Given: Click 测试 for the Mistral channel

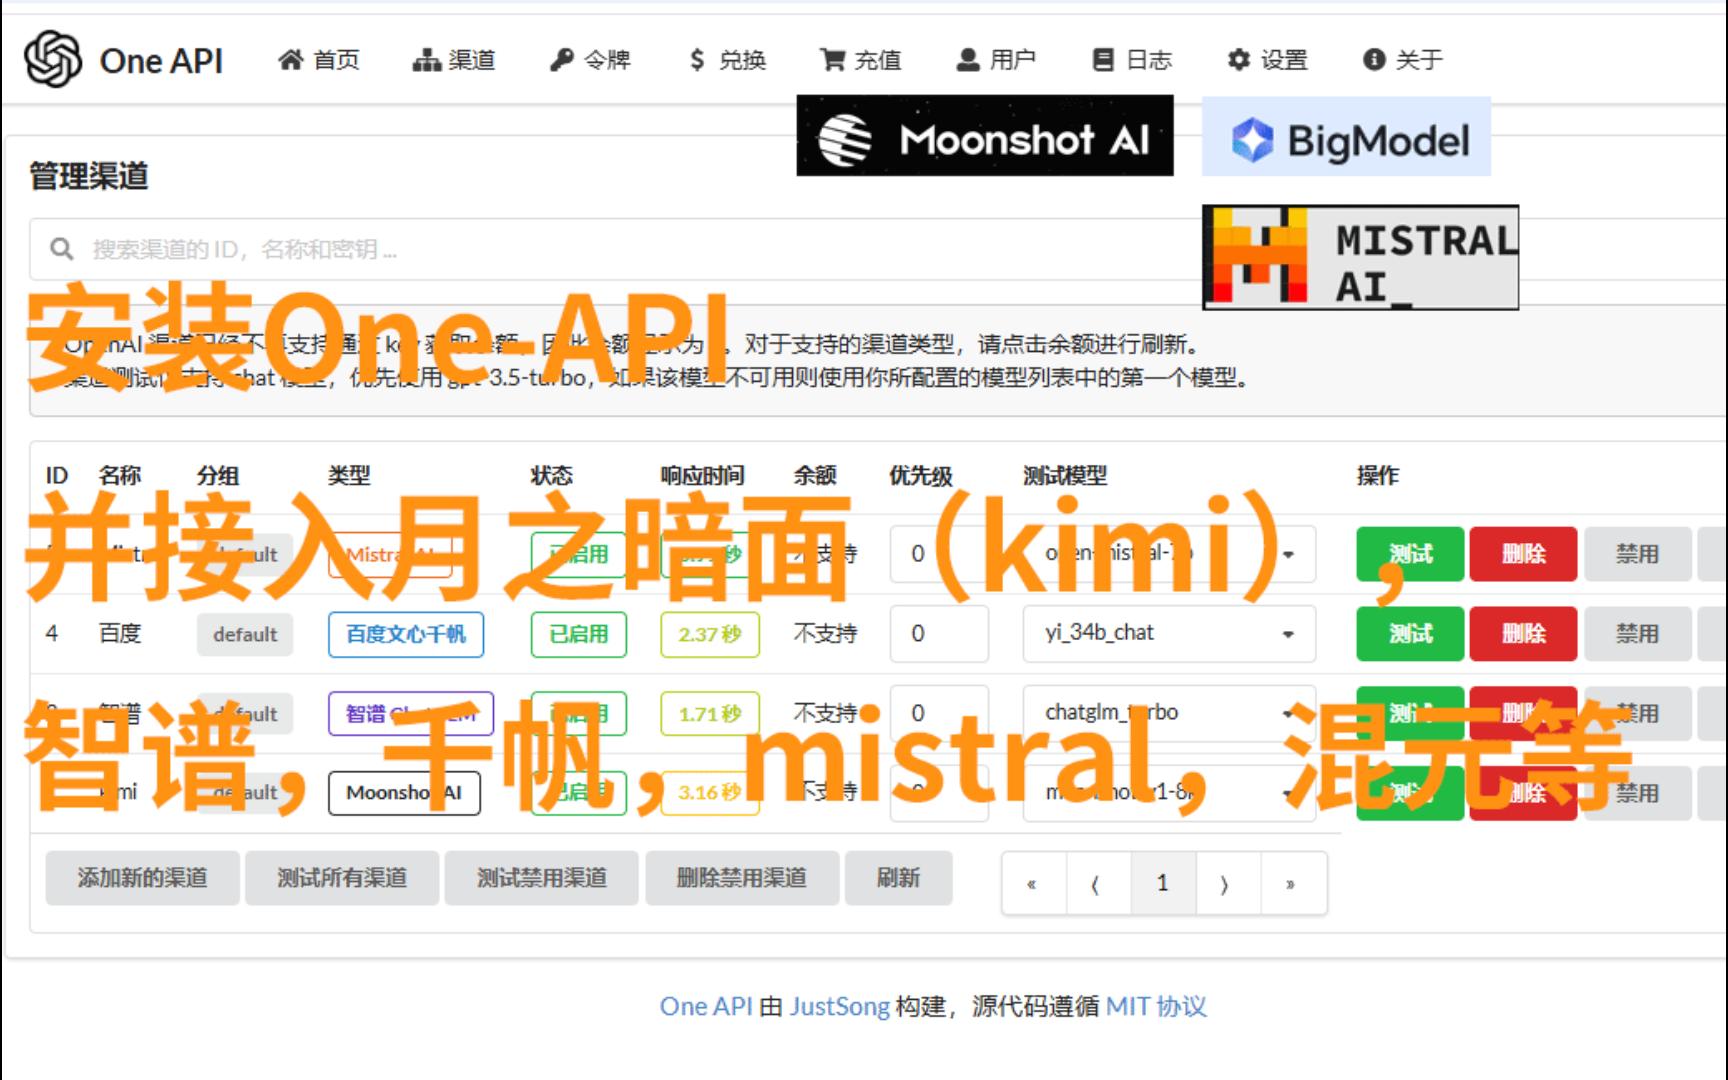Looking at the screenshot, I should [1410, 554].
